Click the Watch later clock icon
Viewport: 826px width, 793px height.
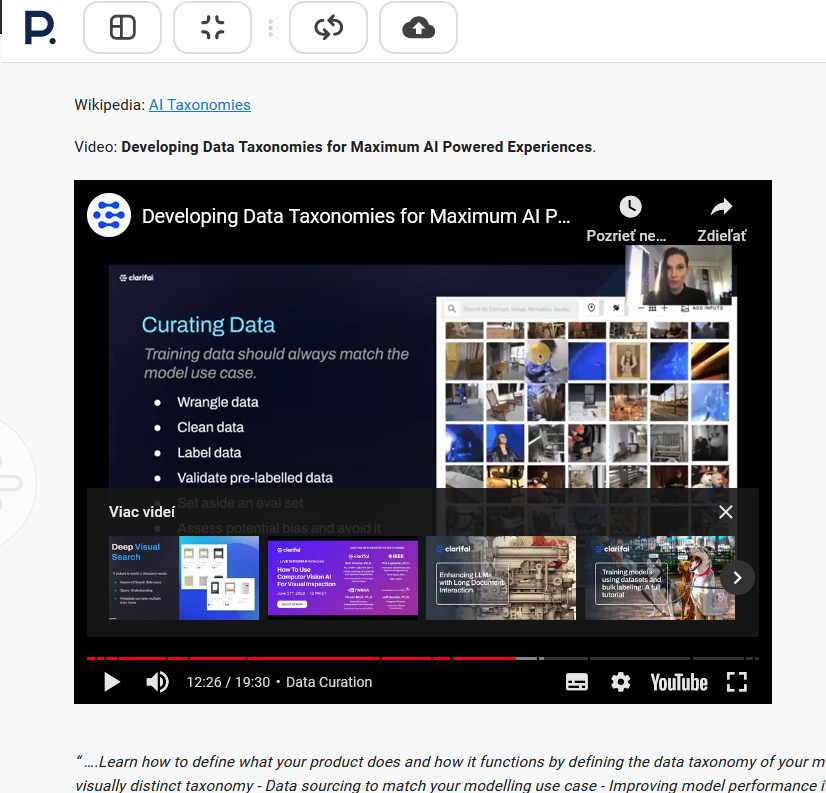tap(629, 207)
